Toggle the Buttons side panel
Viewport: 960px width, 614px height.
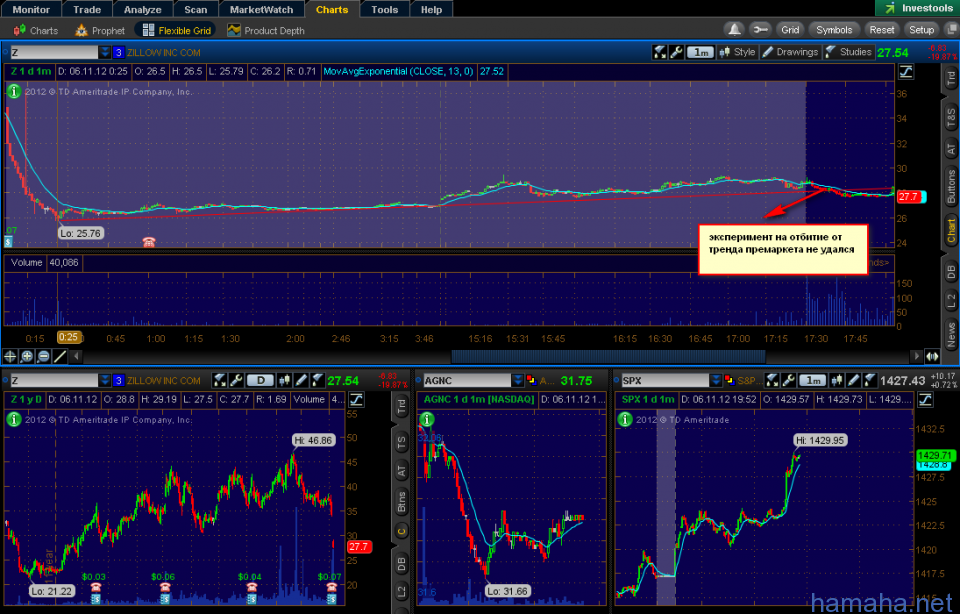pyautogui.click(x=950, y=187)
